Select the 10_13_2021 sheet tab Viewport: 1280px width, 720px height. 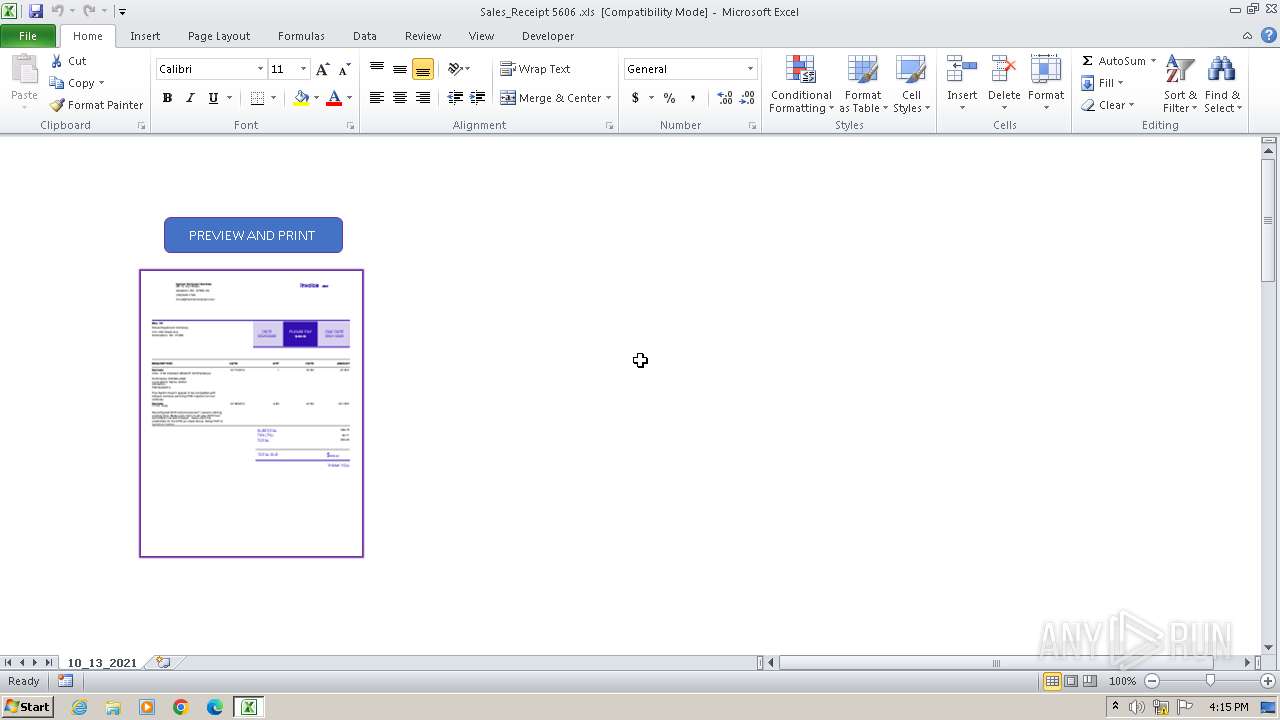point(102,663)
